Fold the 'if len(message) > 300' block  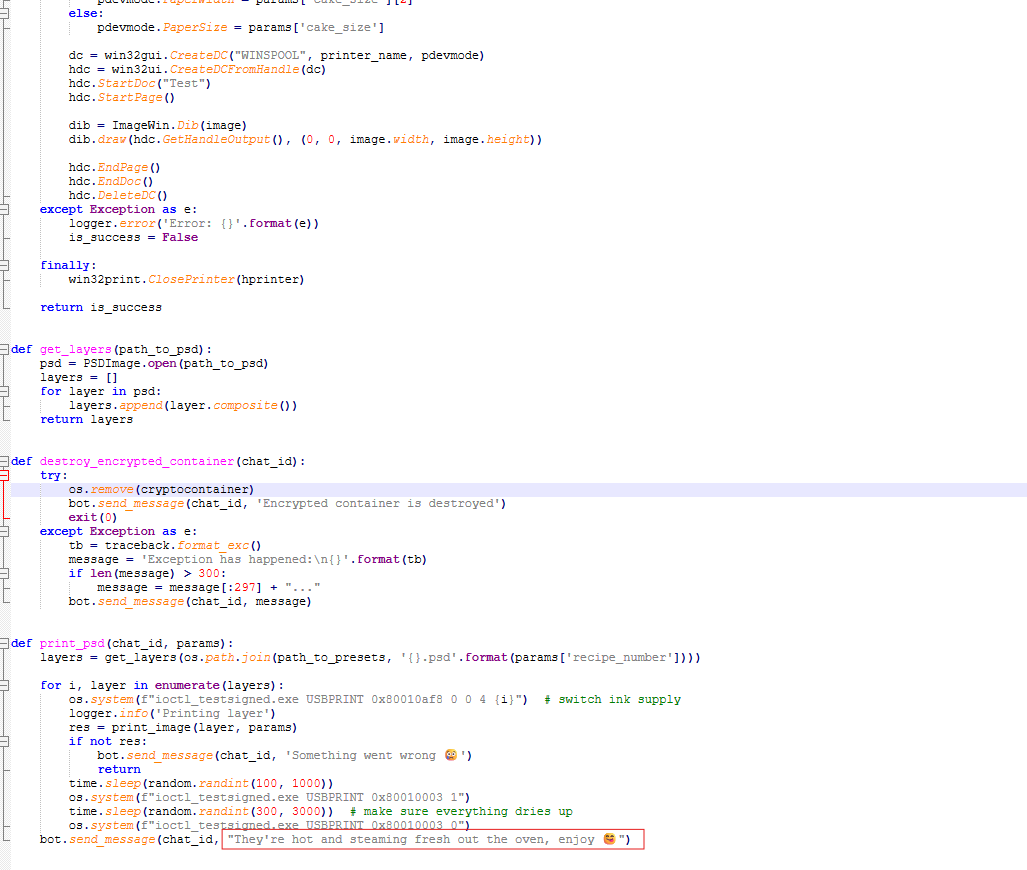5,574
